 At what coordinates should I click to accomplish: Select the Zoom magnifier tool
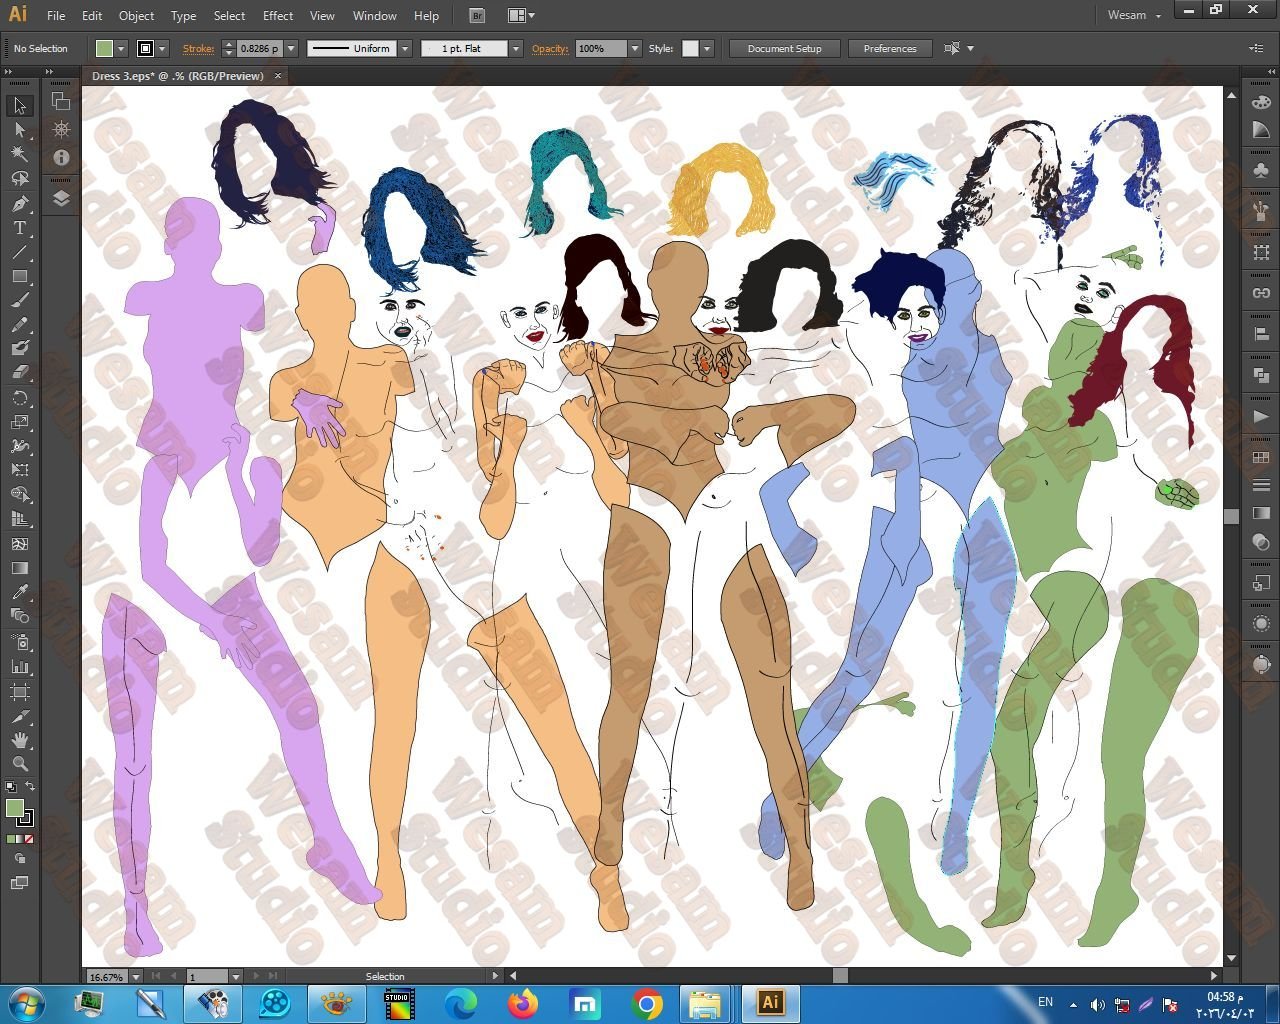coord(20,764)
